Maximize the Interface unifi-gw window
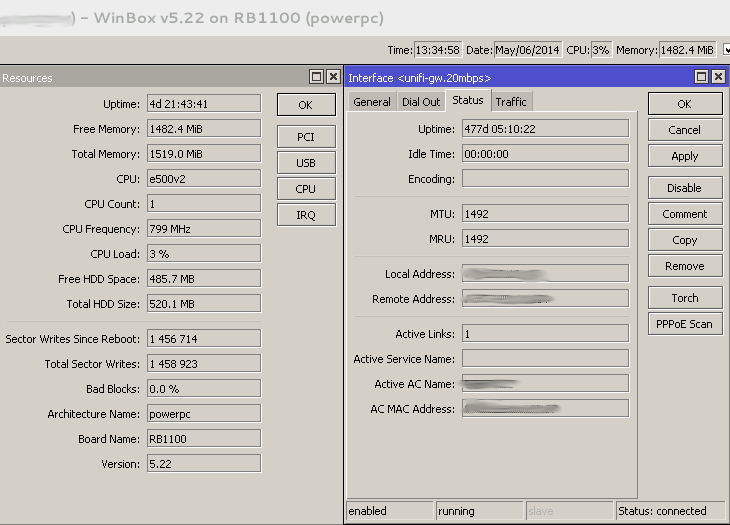The image size is (730, 525). pyautogui.click(x=702, y=77)
